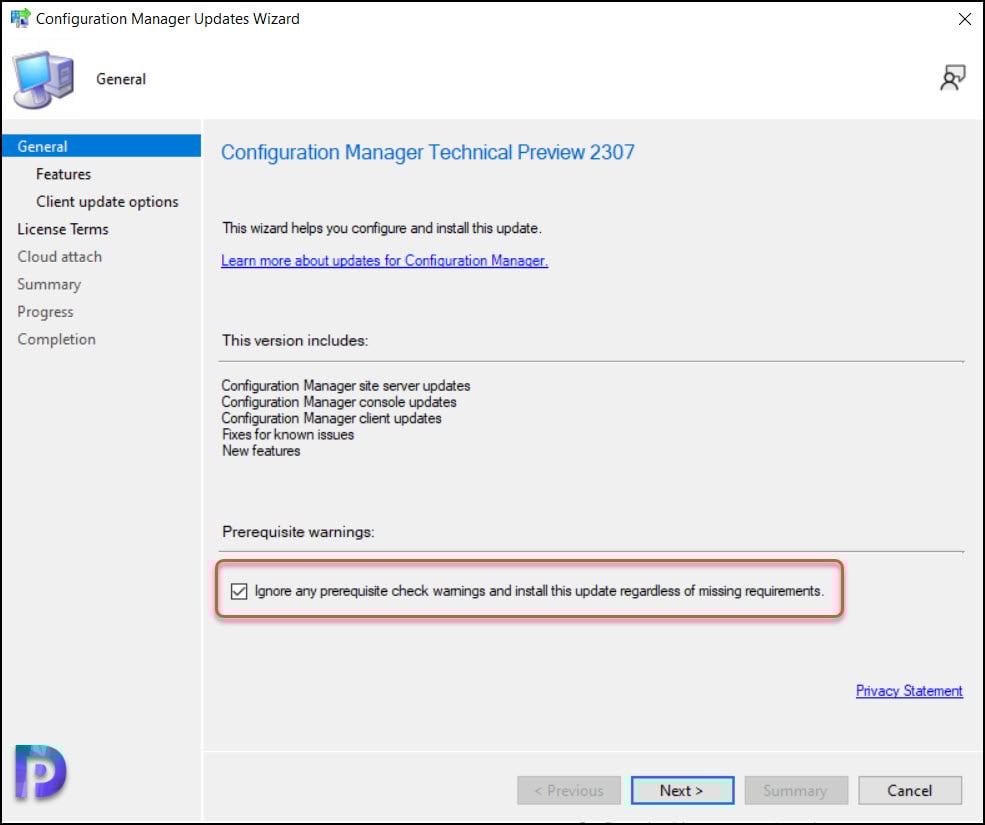Click the Configuration Manager title bar icon

[20, 18]
